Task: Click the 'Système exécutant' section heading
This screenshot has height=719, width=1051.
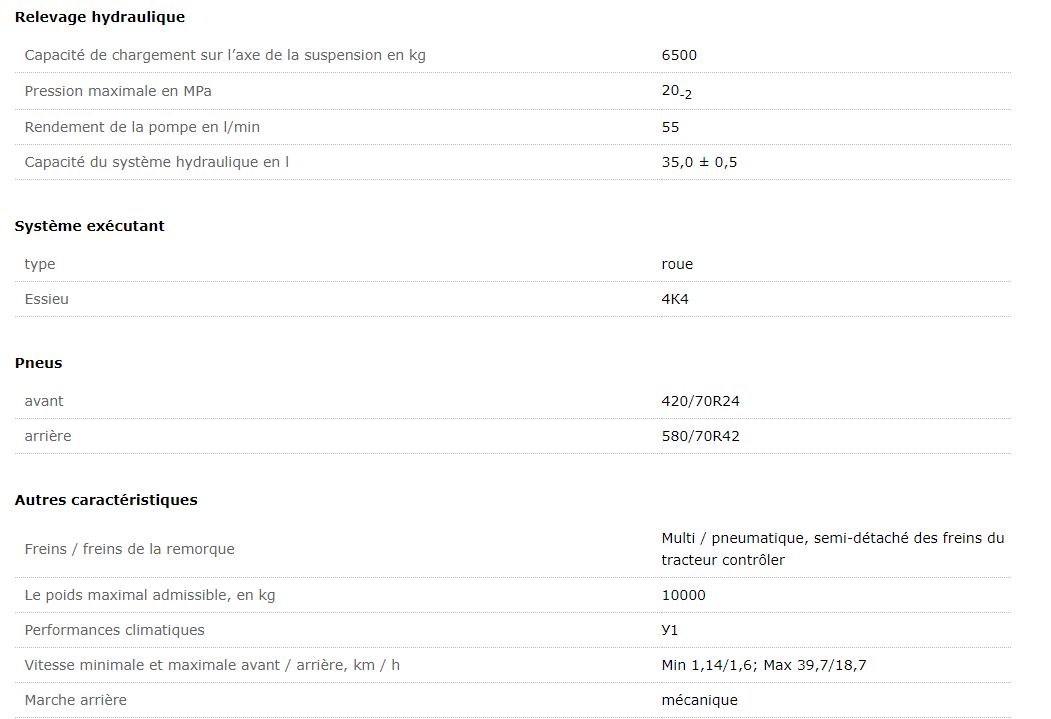Action: (x=89, y=226)
